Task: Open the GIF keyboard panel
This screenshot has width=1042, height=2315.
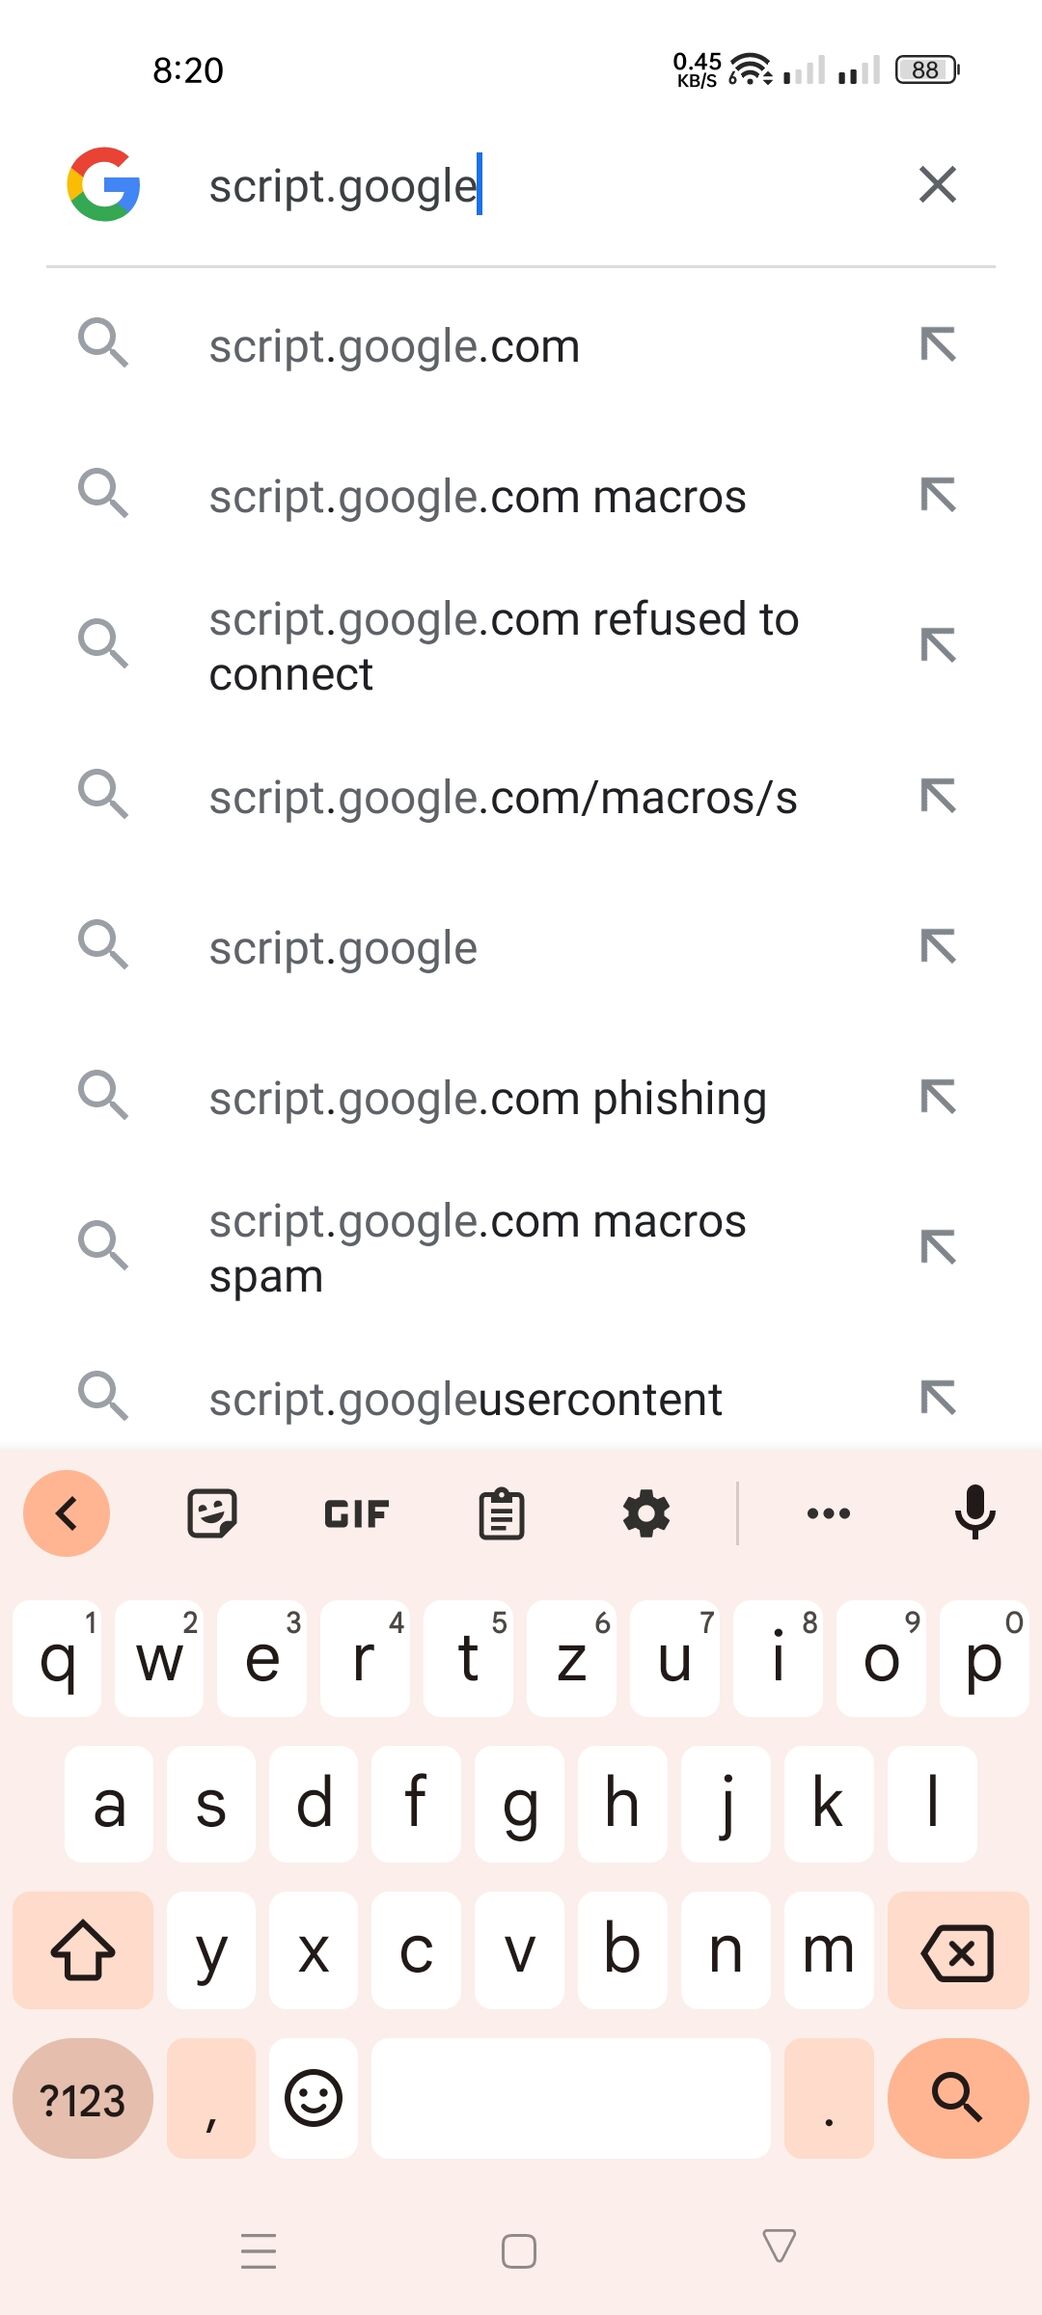Action: click(x=356, y=1513)
